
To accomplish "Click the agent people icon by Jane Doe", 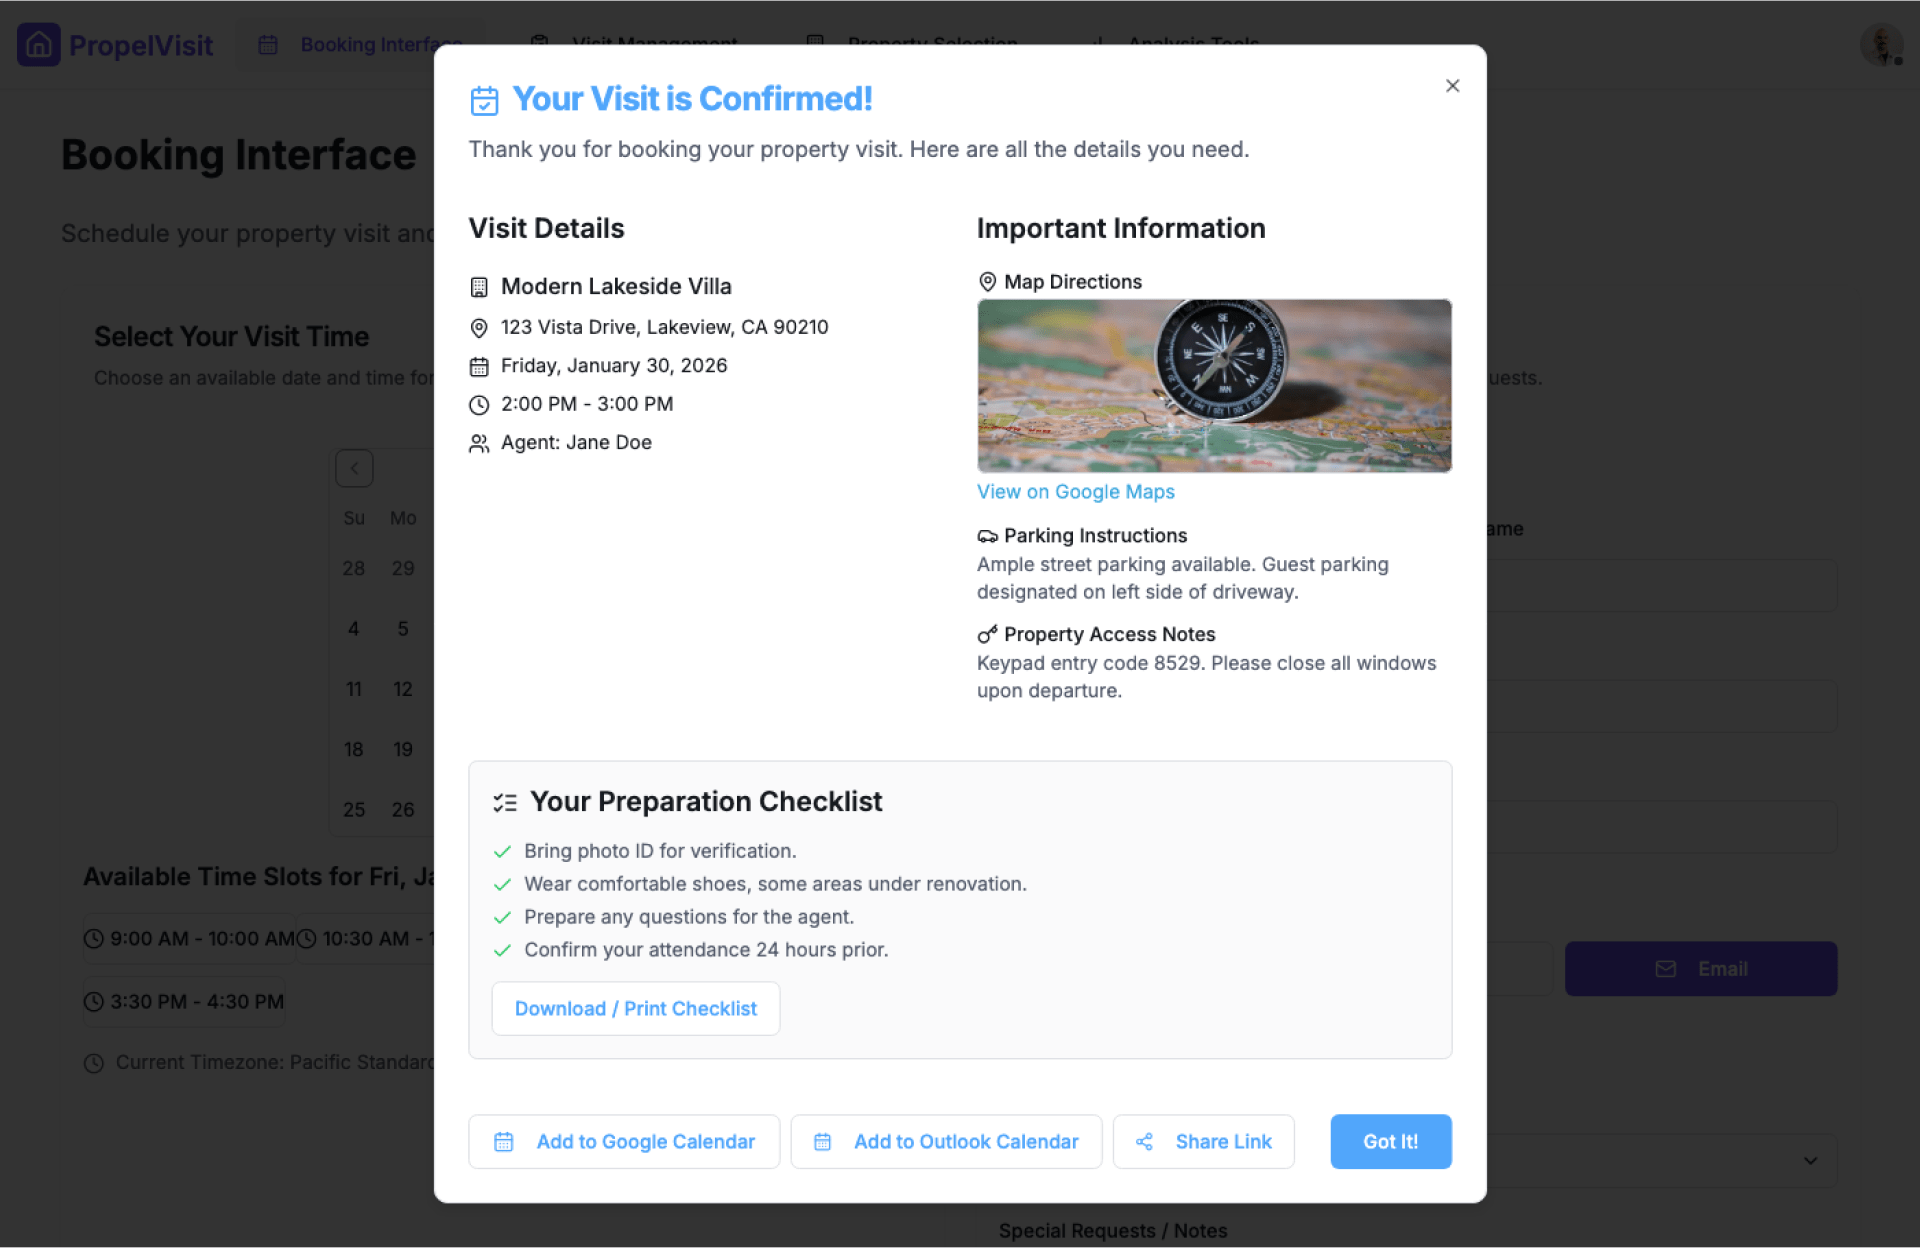I will pos(479,443).
